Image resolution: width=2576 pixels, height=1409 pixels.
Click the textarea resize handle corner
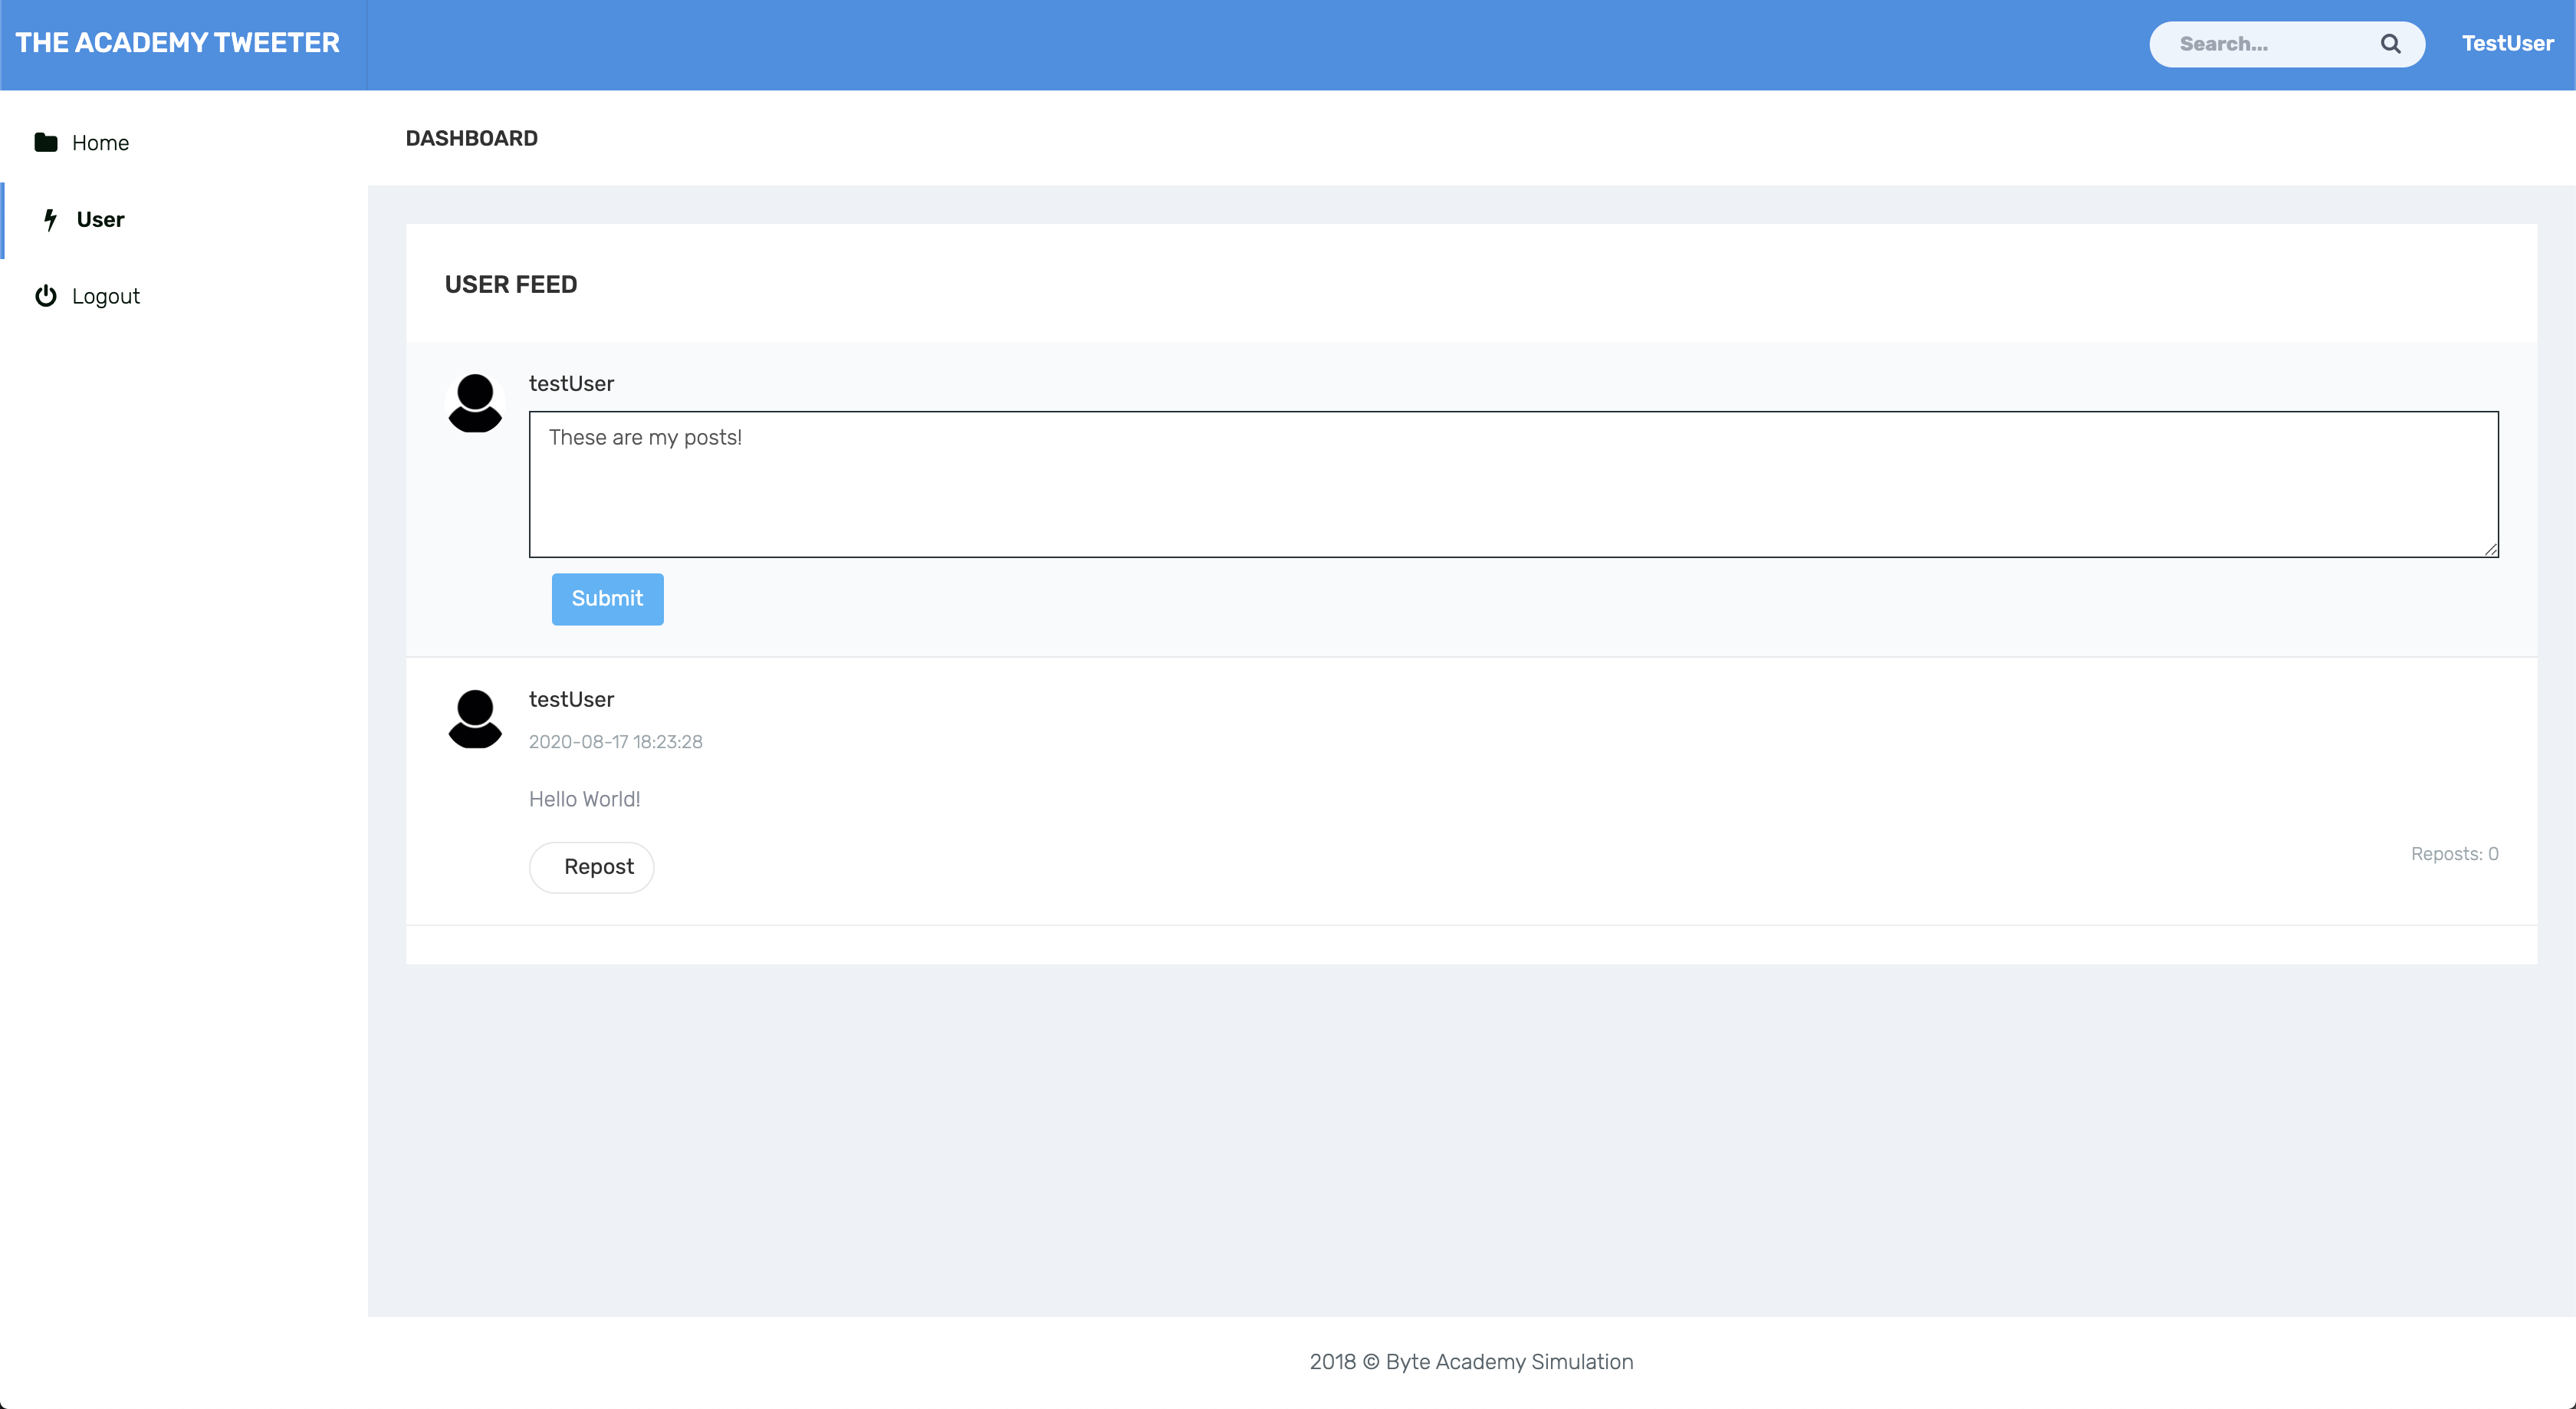(2490, 549)
